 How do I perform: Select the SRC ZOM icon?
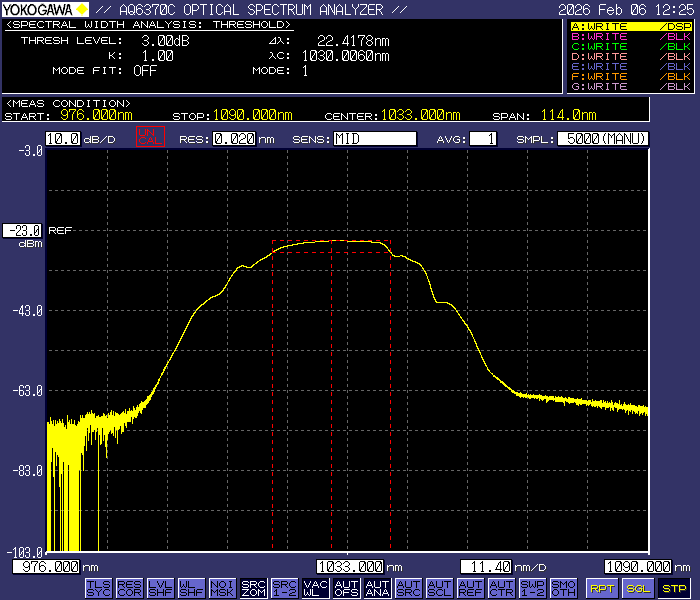coord(254,588)
